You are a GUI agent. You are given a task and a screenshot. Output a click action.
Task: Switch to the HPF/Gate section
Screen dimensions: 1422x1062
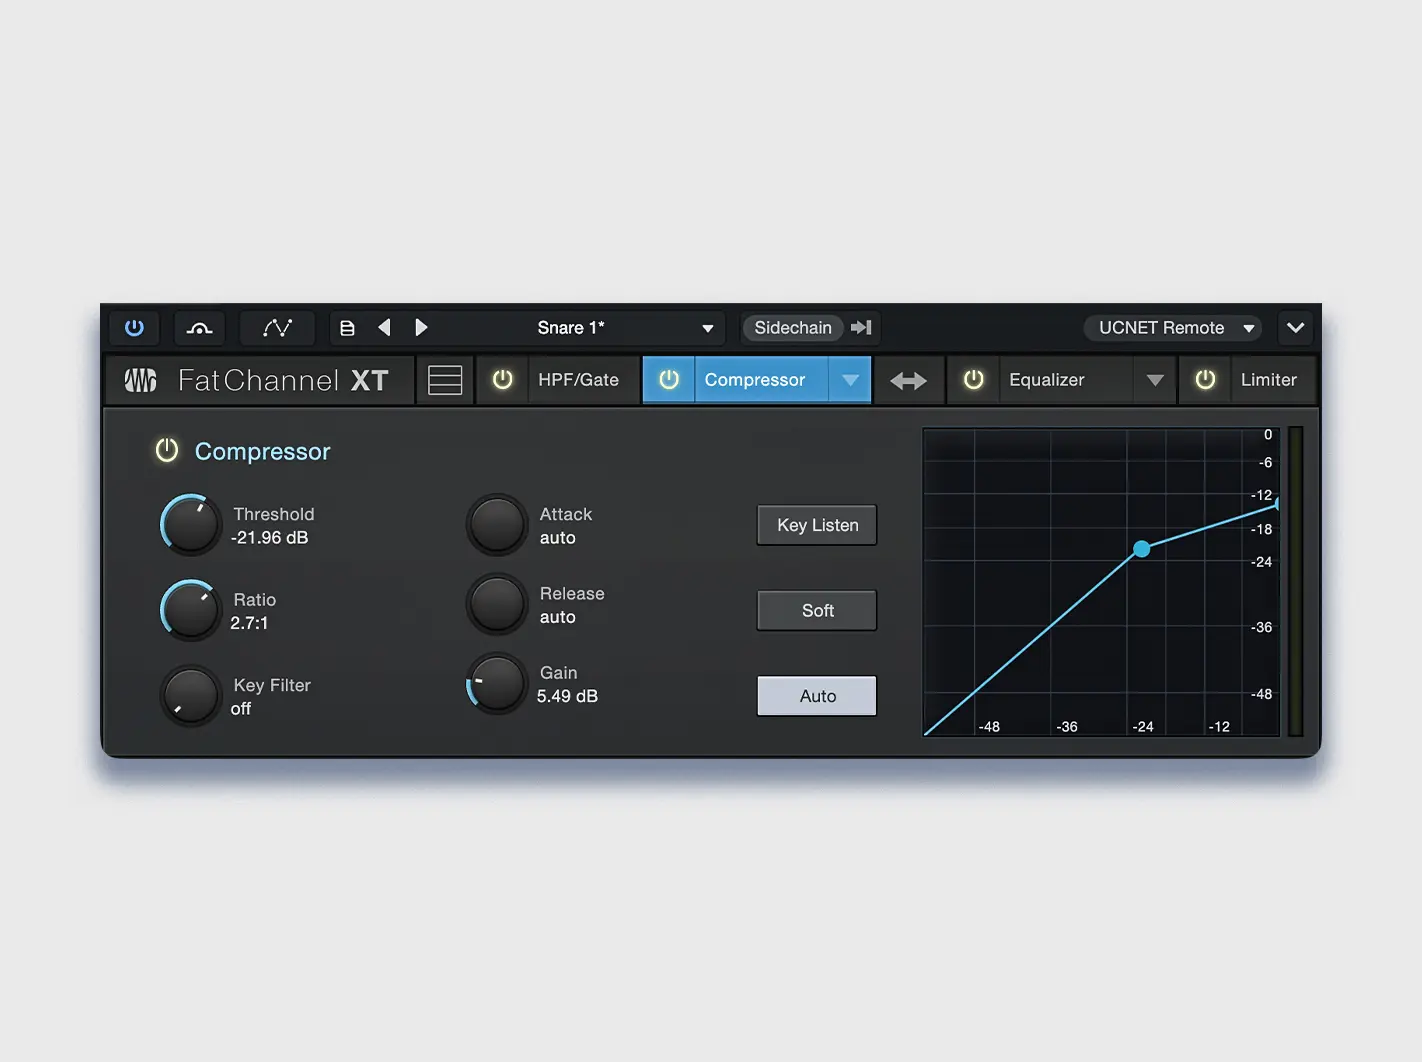[580, 379]
